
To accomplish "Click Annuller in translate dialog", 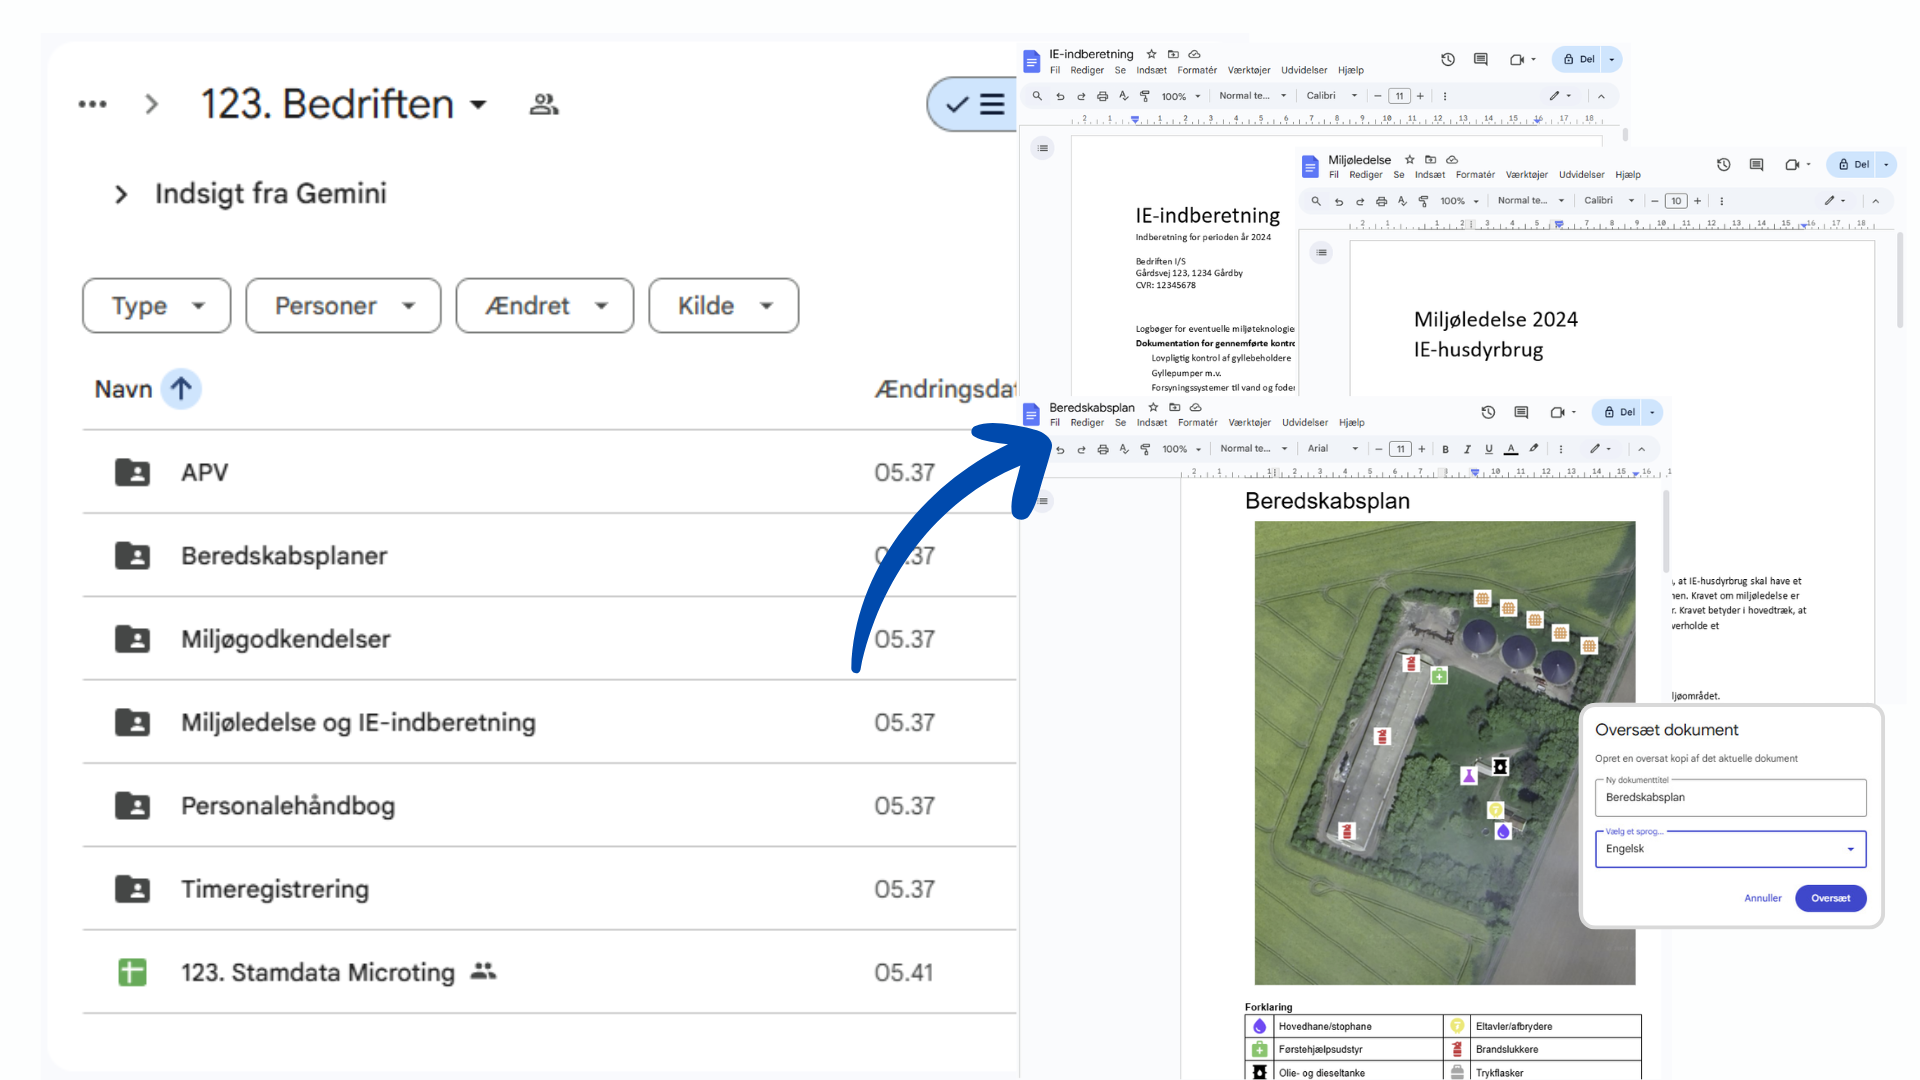I will [1762, 898].
